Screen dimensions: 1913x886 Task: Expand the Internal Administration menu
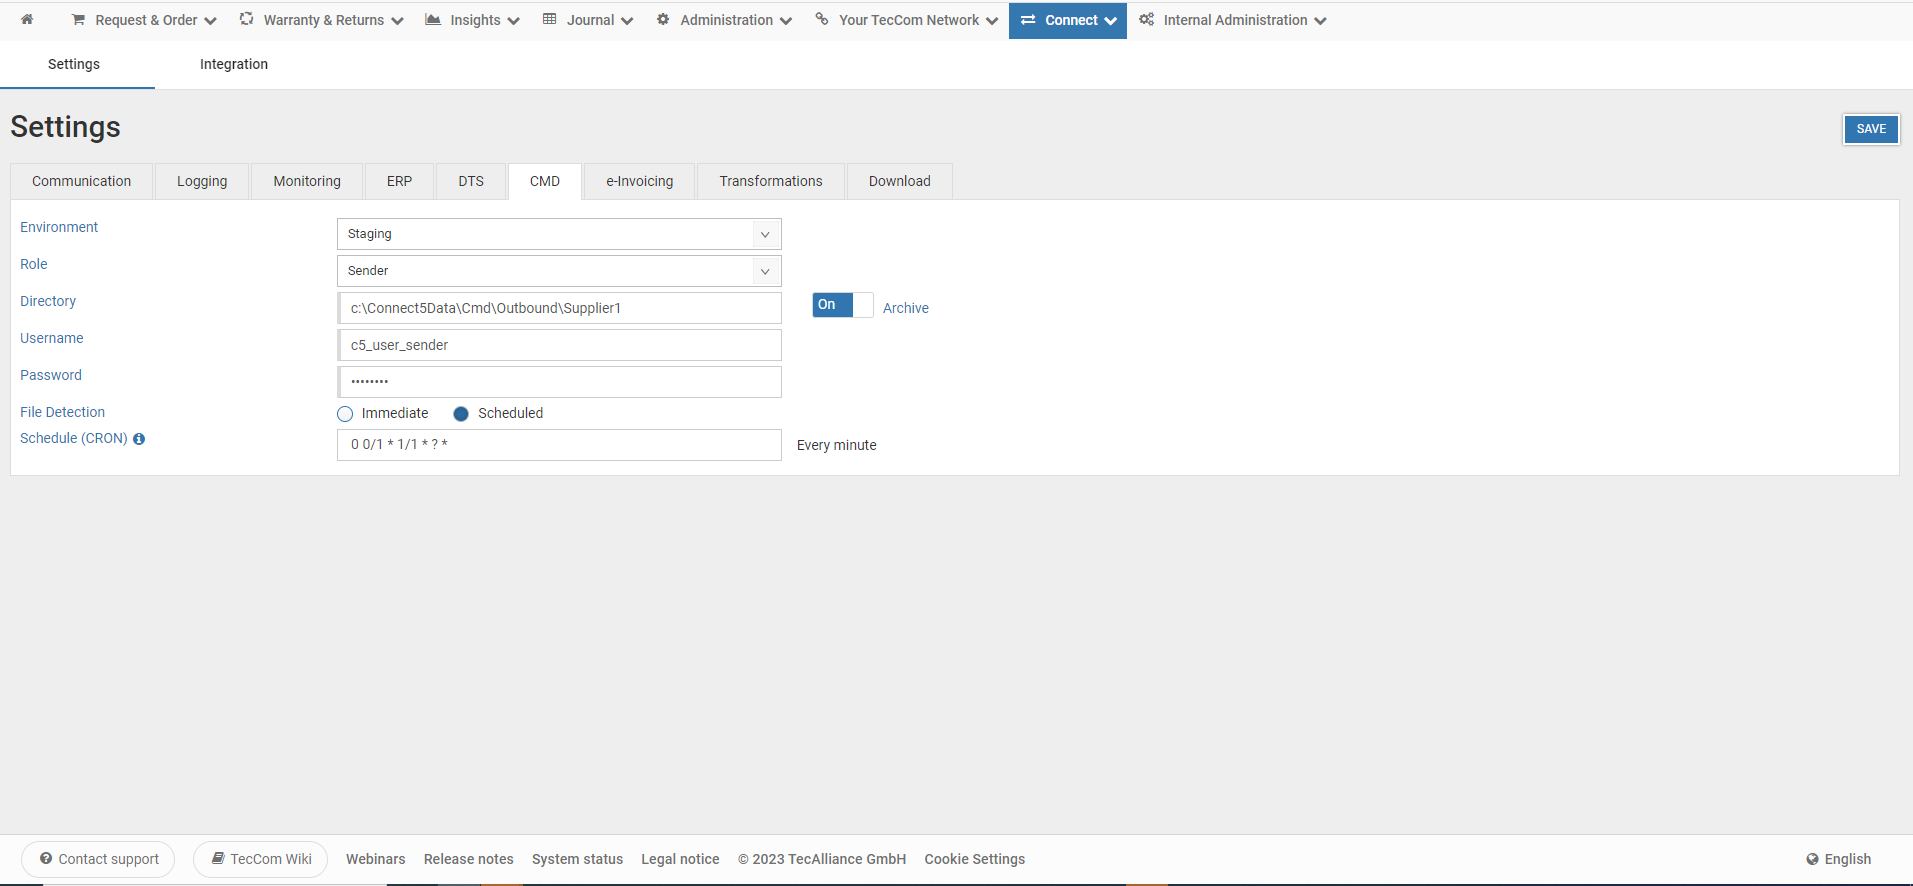click(1233, 20)
